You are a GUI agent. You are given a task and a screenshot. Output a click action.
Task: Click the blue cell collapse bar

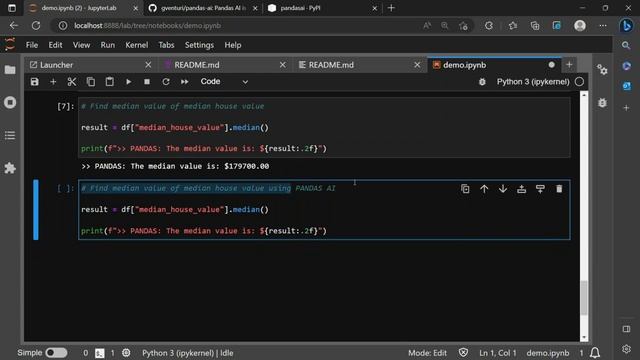(x=36, y=209)
